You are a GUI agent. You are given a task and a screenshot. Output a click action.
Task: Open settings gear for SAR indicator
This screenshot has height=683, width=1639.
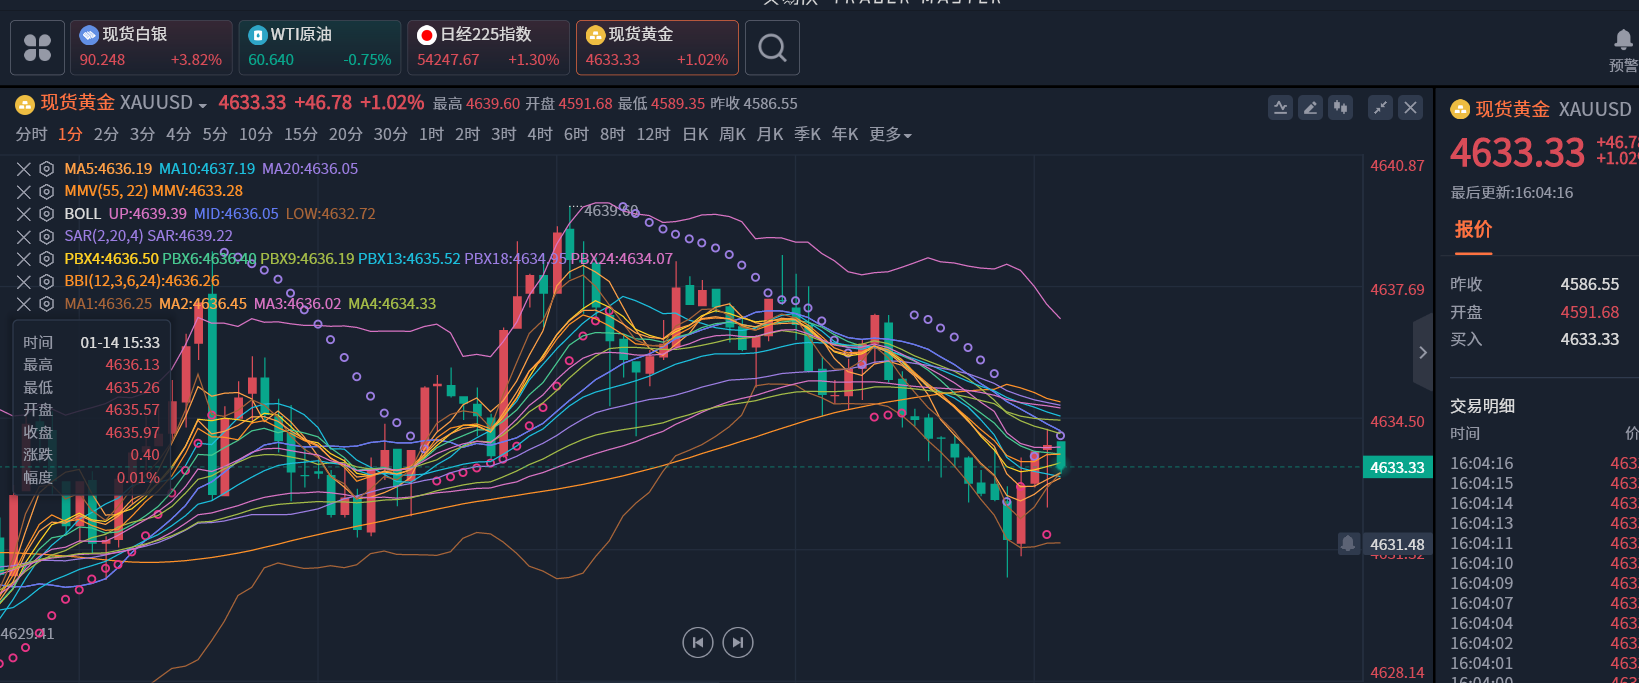46,237
